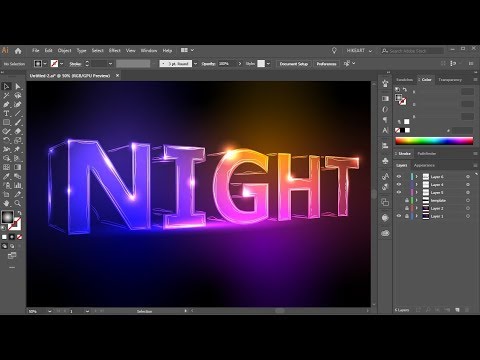Image resolution: width=480 pixels, height=360 pixels.
Task: Switch to the Pathfinder tab
Action: [x=427, y=154]
